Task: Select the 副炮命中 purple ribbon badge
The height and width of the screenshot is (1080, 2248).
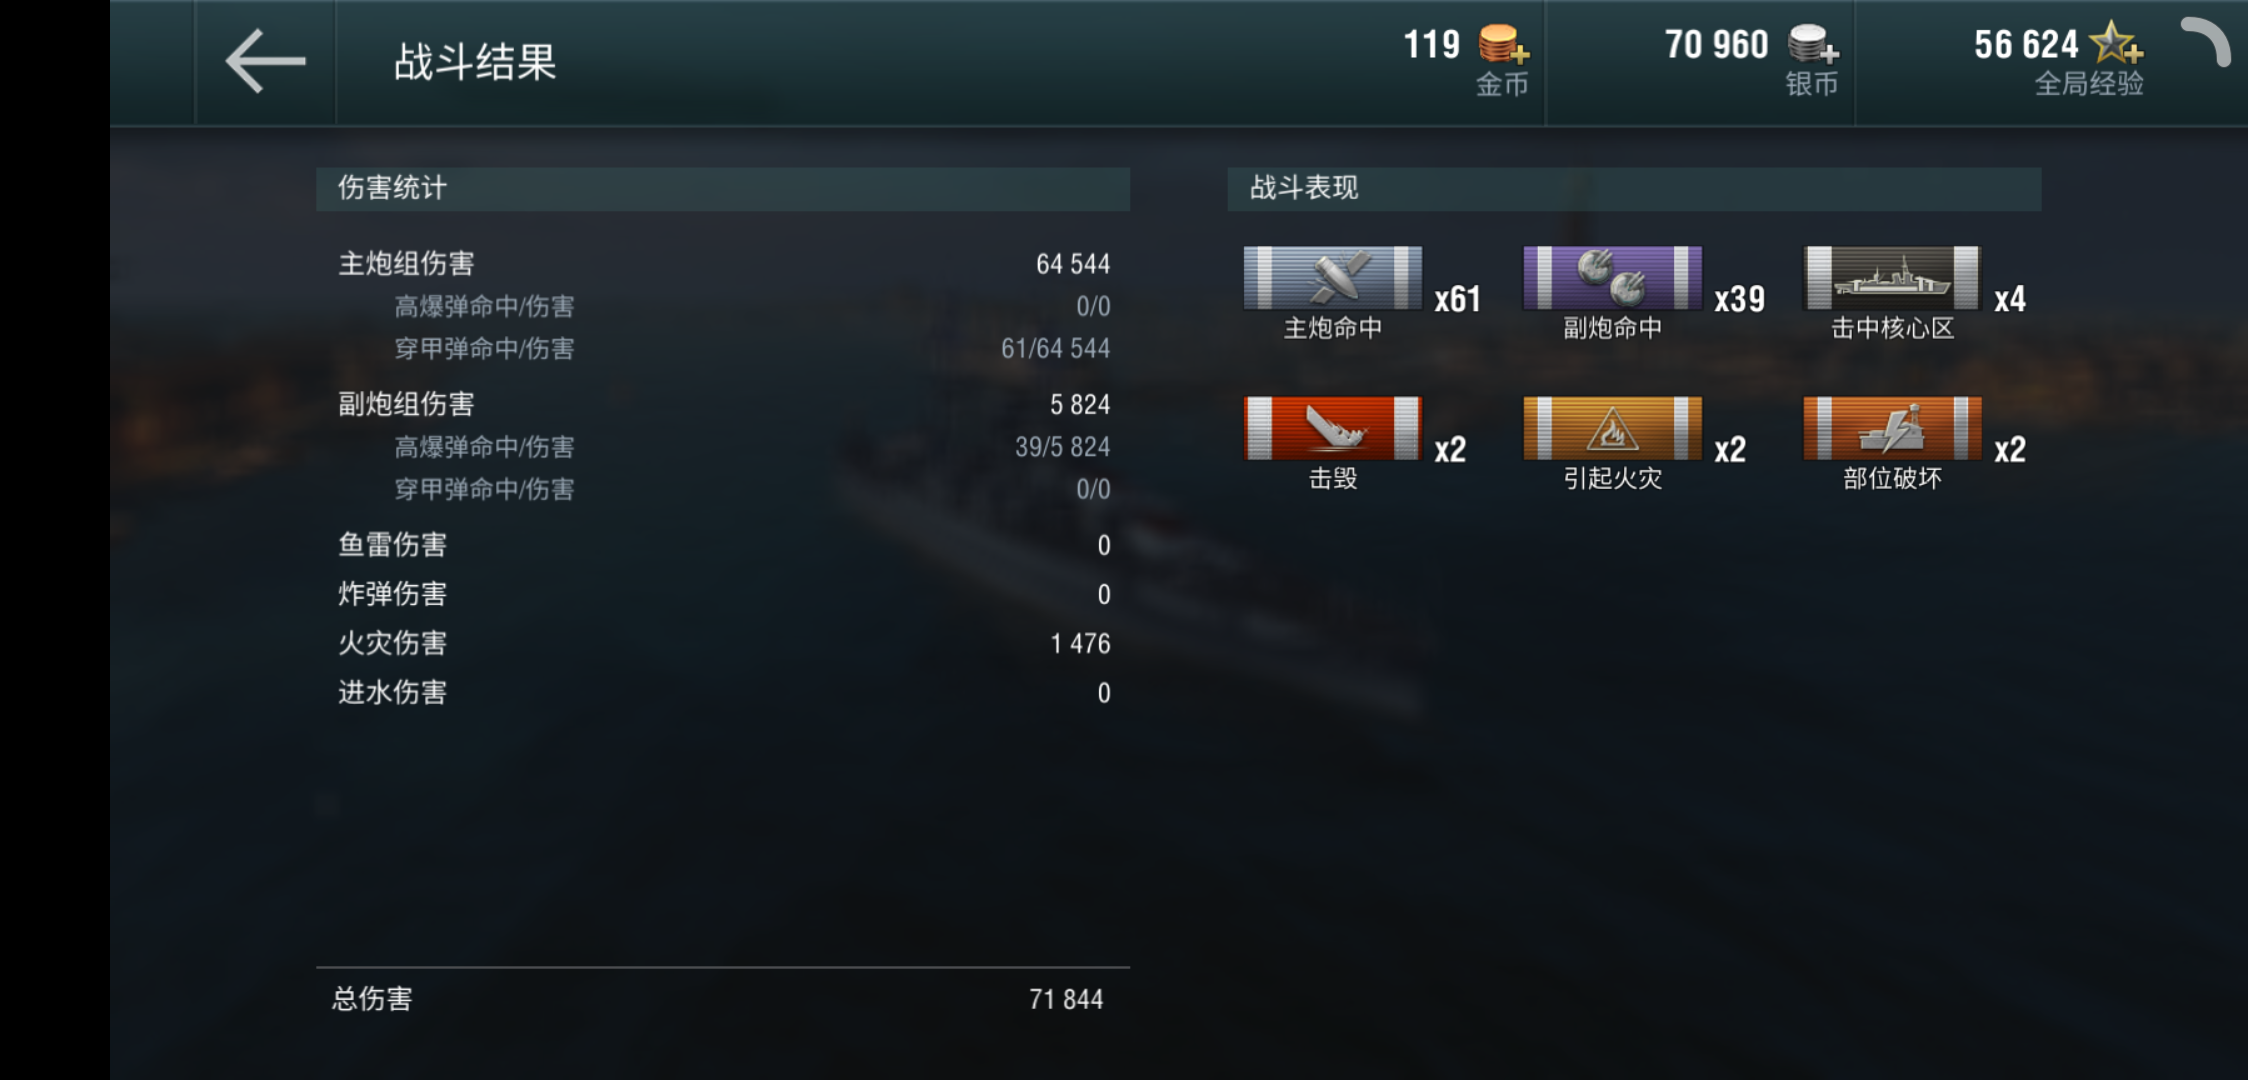Action: pyautogui.click(x=1612, y=277)
